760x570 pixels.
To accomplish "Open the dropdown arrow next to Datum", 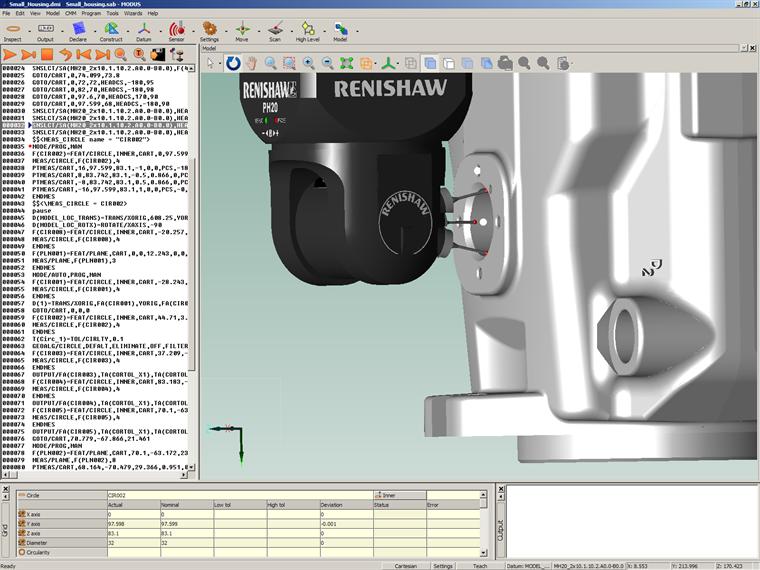I will (x=161, y=31).
